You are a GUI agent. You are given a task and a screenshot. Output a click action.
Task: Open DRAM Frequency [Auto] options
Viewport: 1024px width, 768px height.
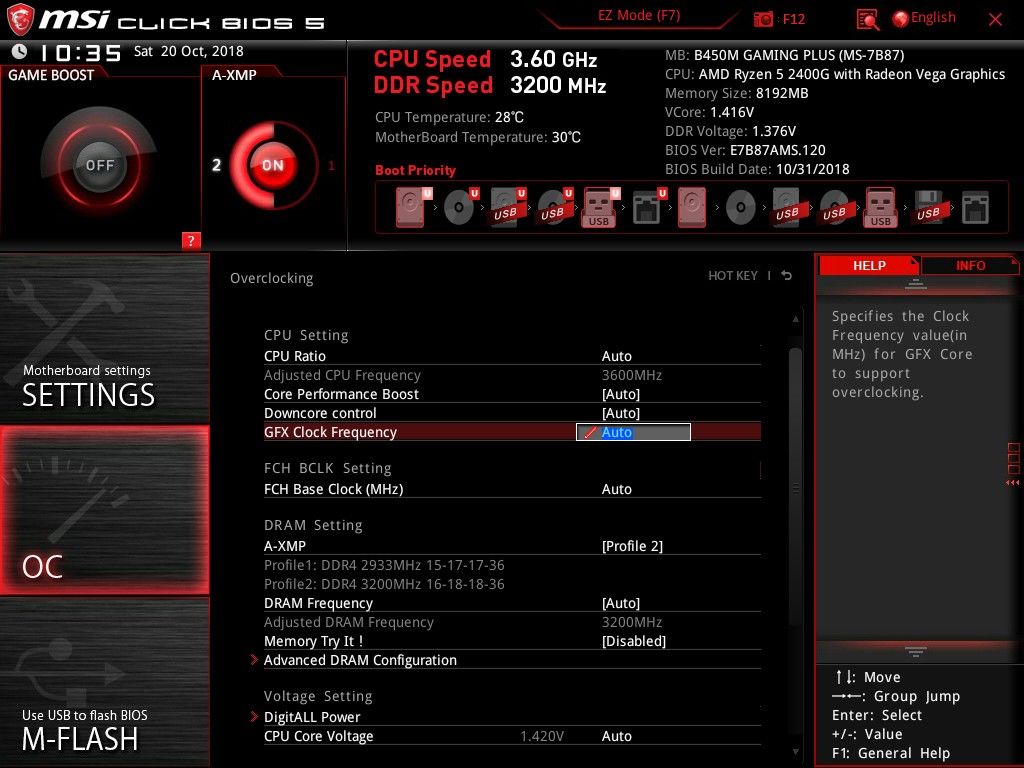coord(621,603)
